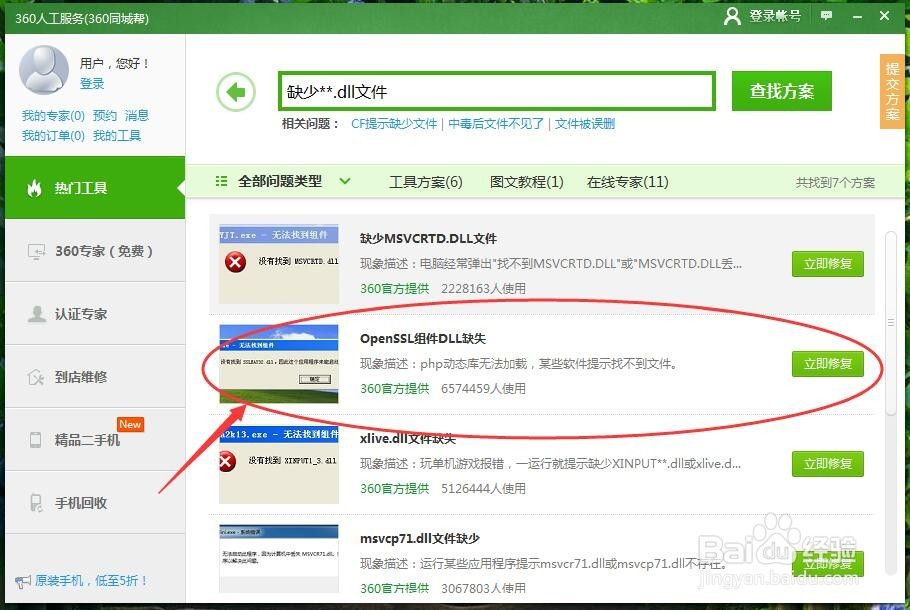This screenshot has width=910, height=610.
Task: Open the 原装手机，低至5折 promo link
Action: (x=91, y=580)
